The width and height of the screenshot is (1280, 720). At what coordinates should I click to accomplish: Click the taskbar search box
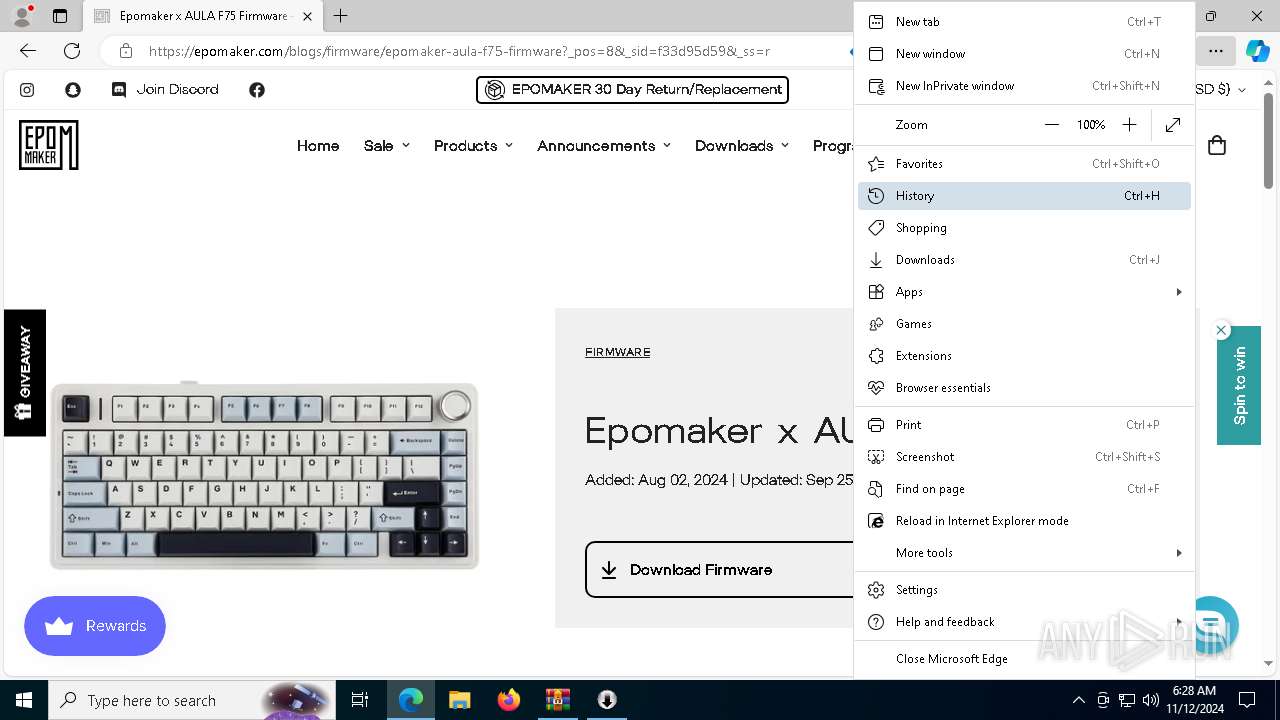point(192,700)
